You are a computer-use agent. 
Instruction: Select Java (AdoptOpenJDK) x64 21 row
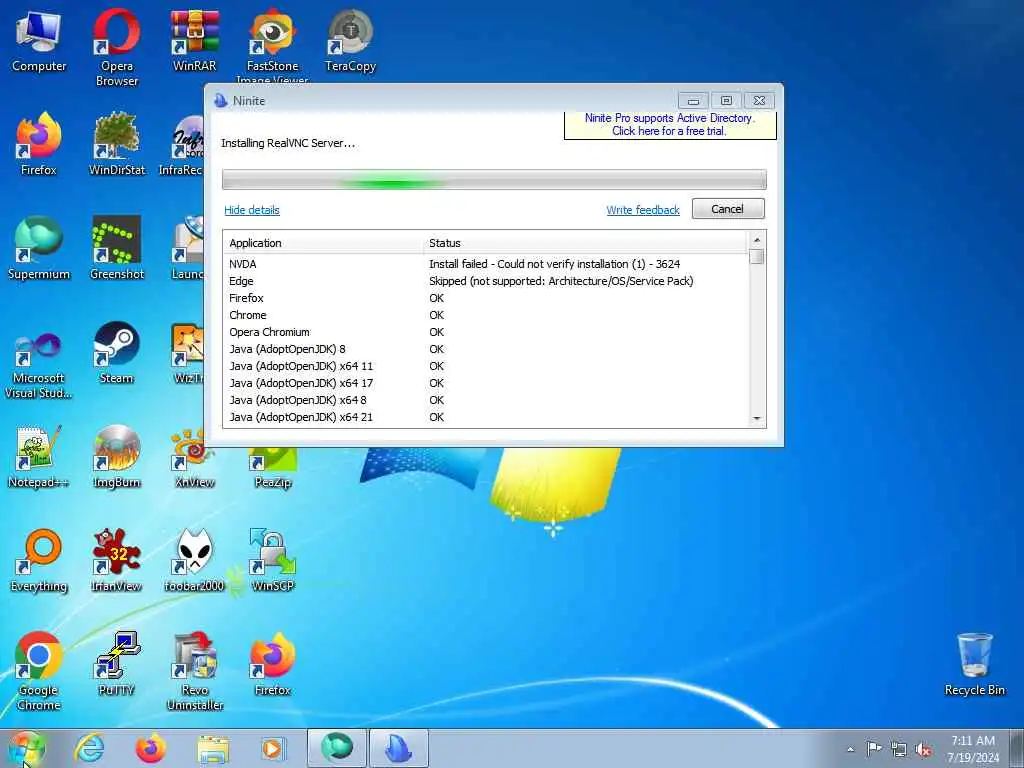[x=486, y=417]
